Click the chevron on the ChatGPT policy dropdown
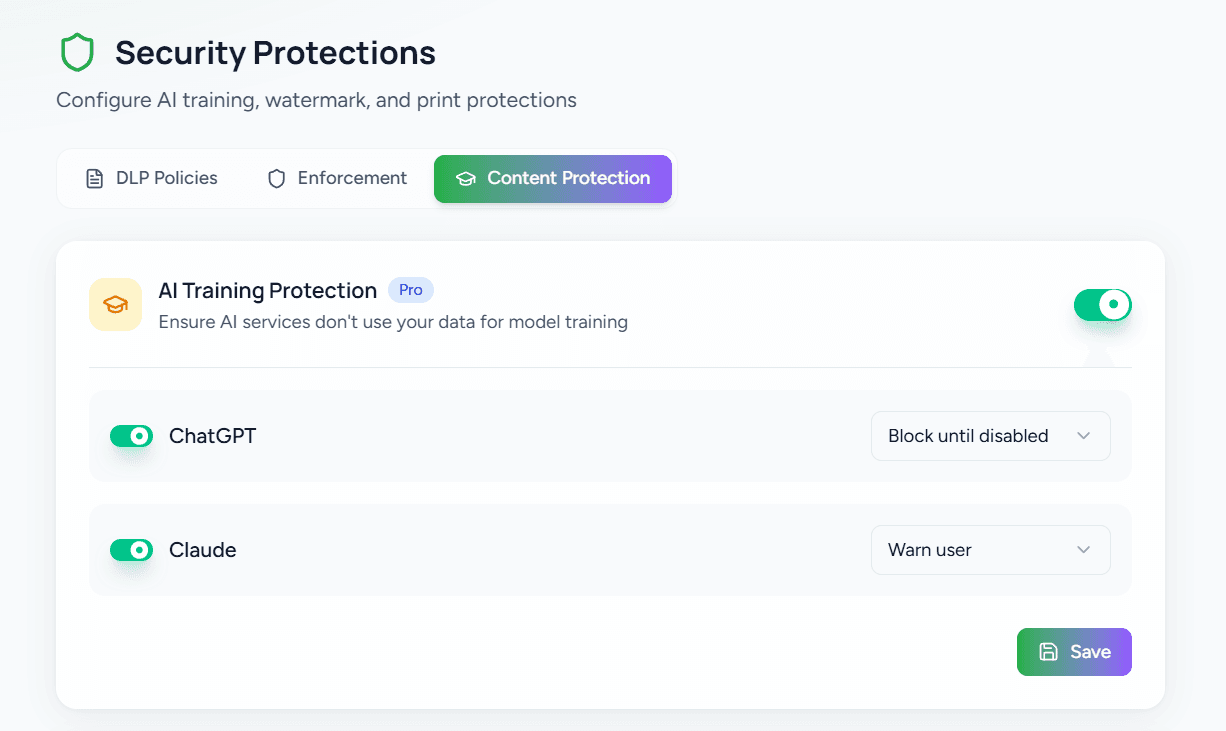This screenshot has height=731, width=1226. pyautogui.click(x=1083, y=436)
